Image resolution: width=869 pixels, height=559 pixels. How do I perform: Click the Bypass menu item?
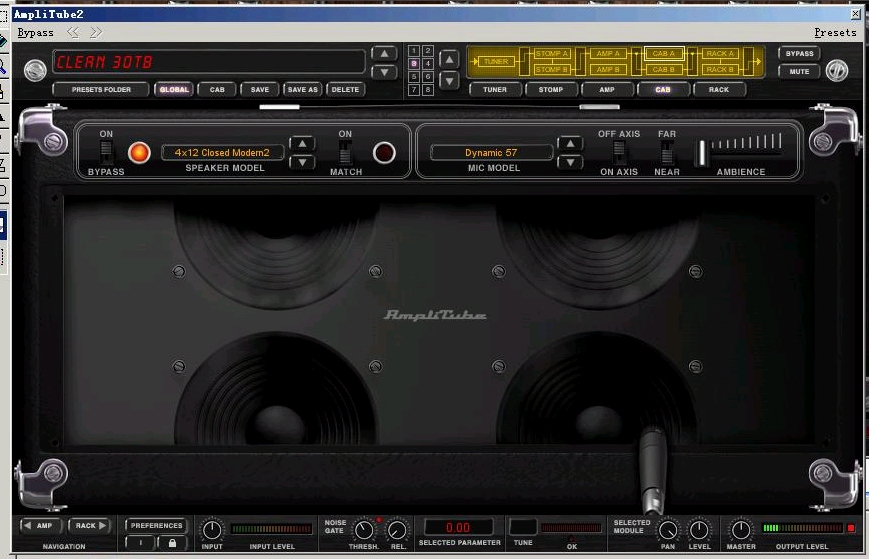point(35,33)
